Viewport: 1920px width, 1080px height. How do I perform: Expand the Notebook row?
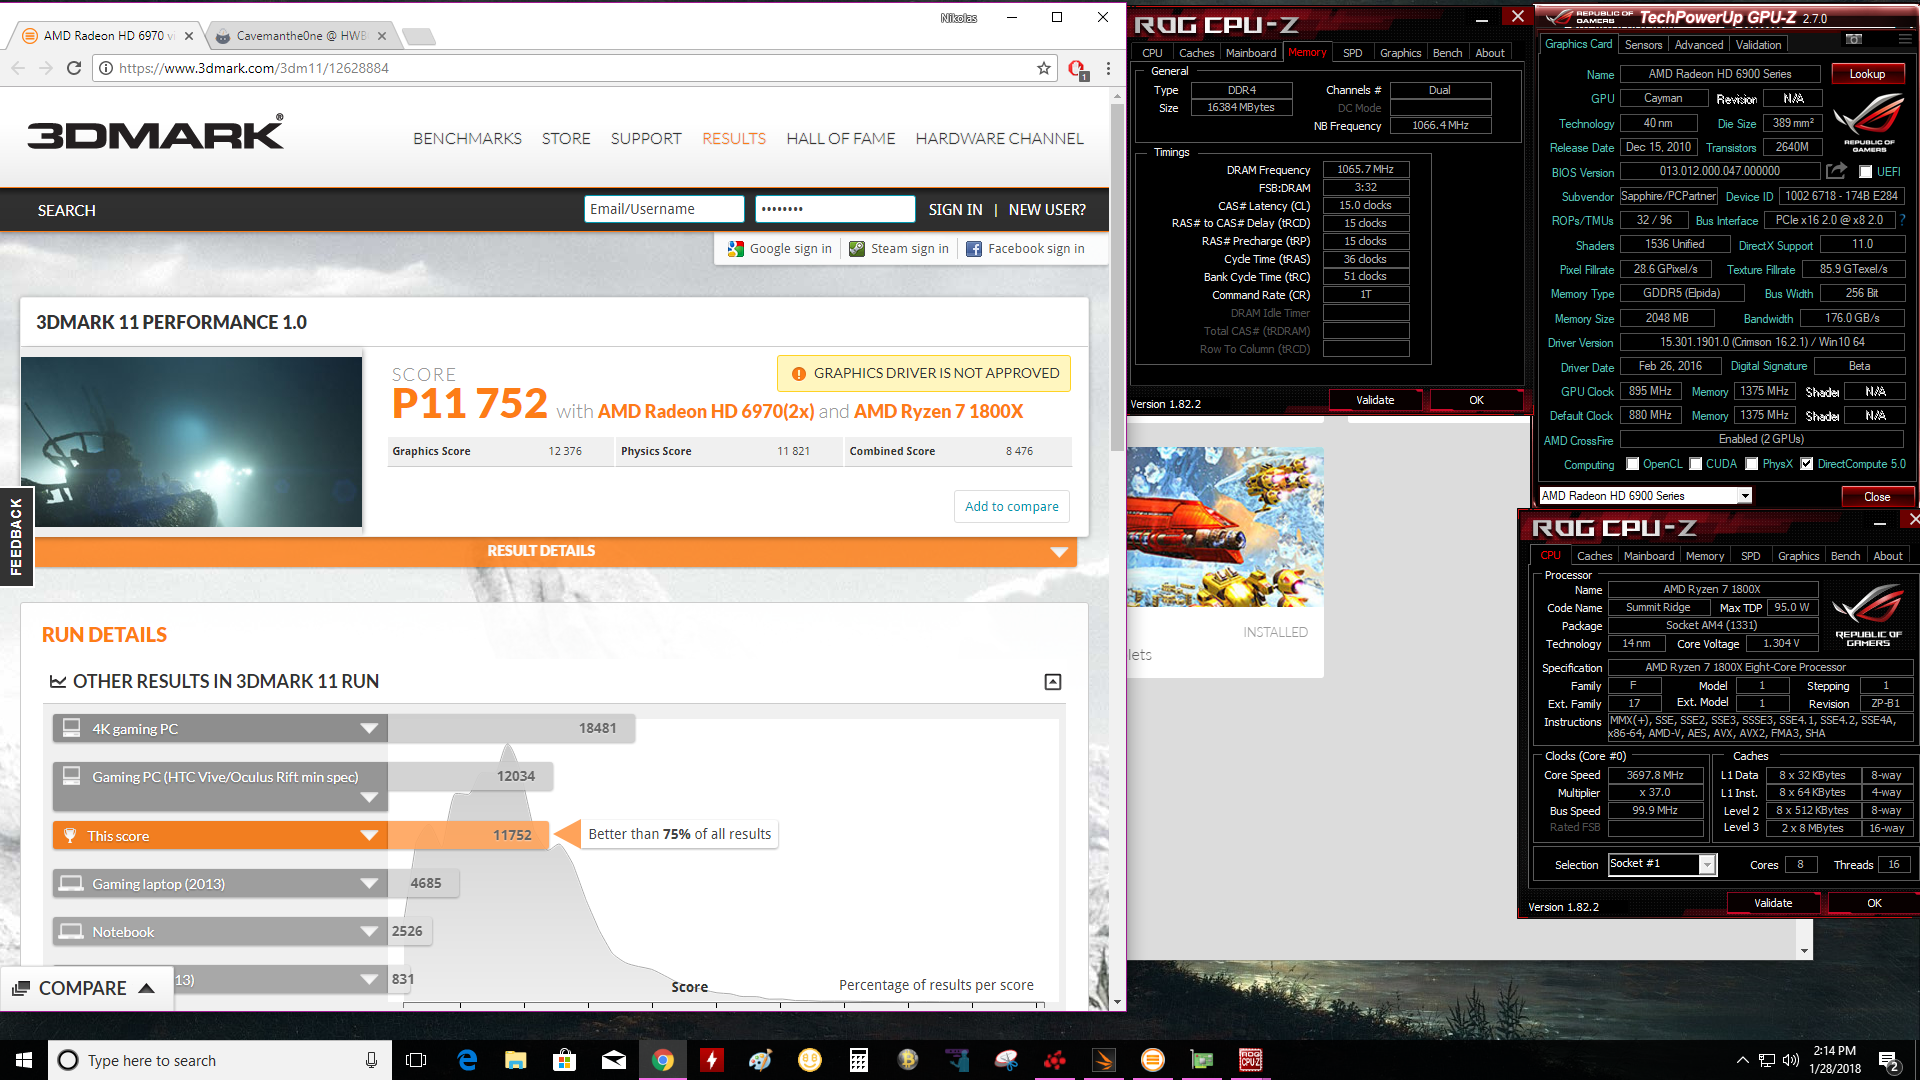[x=369, y=931]
